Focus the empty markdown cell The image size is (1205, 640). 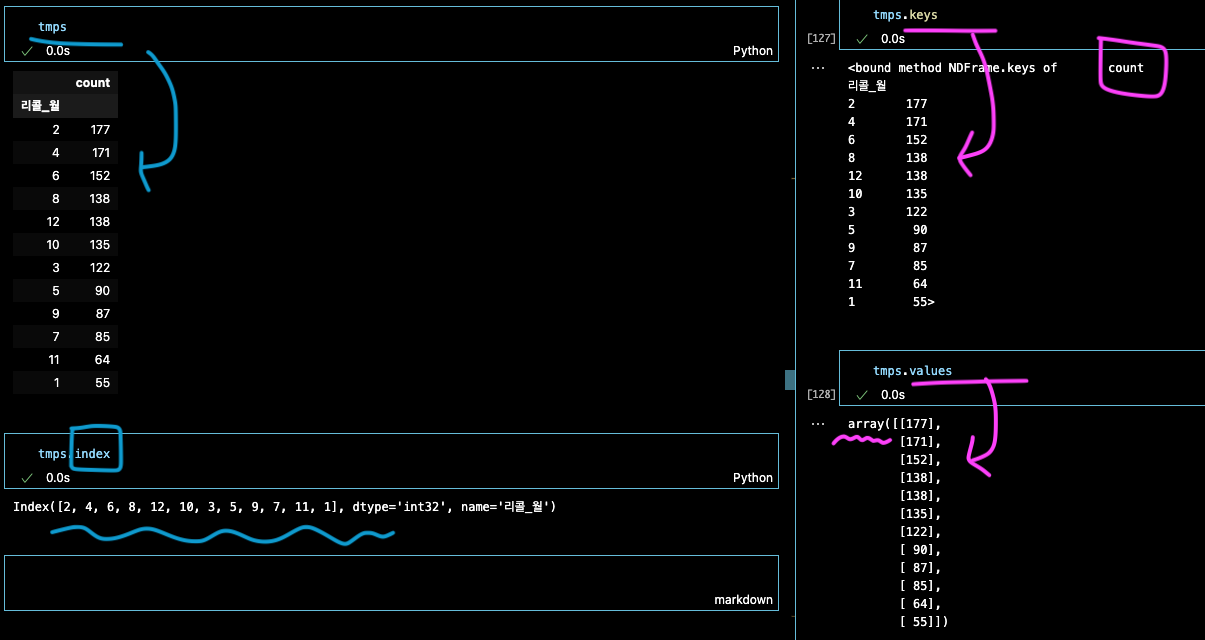coord(391,582)
